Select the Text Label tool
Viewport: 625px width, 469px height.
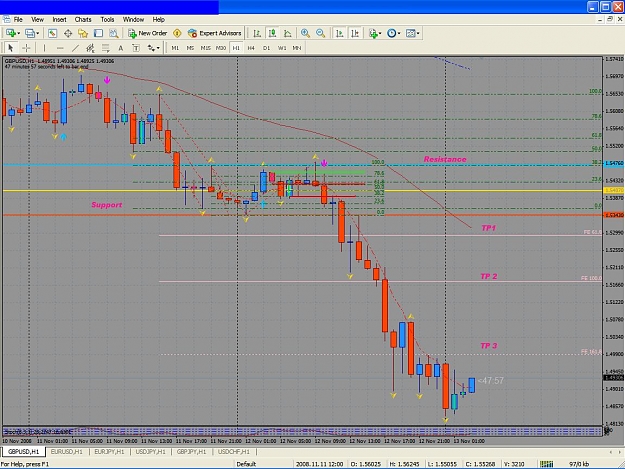tap(136, 48)
